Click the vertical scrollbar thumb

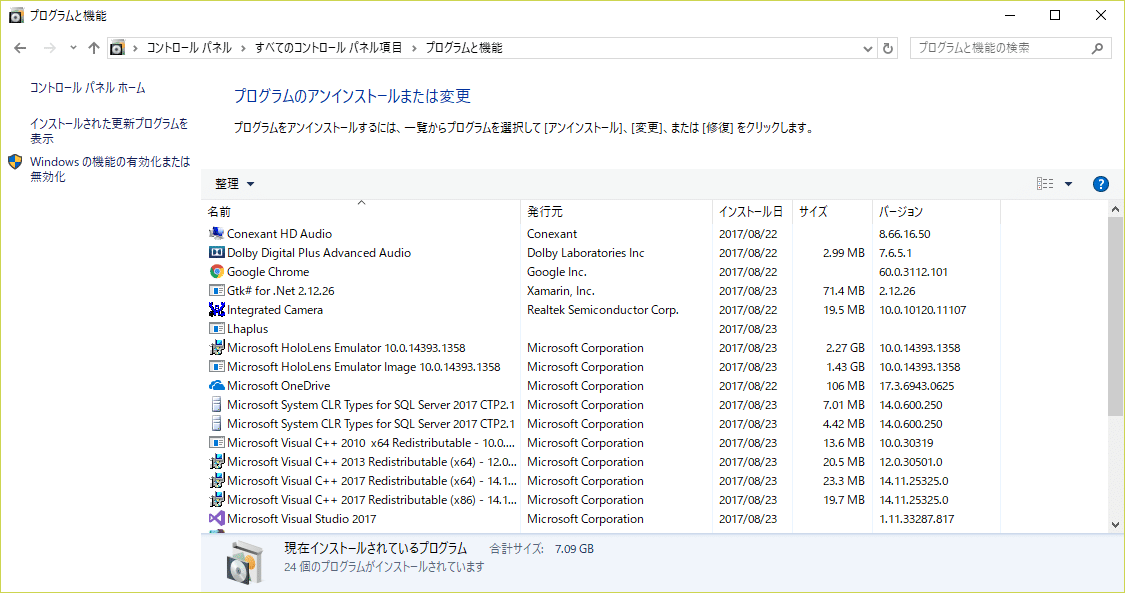pos(1115,316)
